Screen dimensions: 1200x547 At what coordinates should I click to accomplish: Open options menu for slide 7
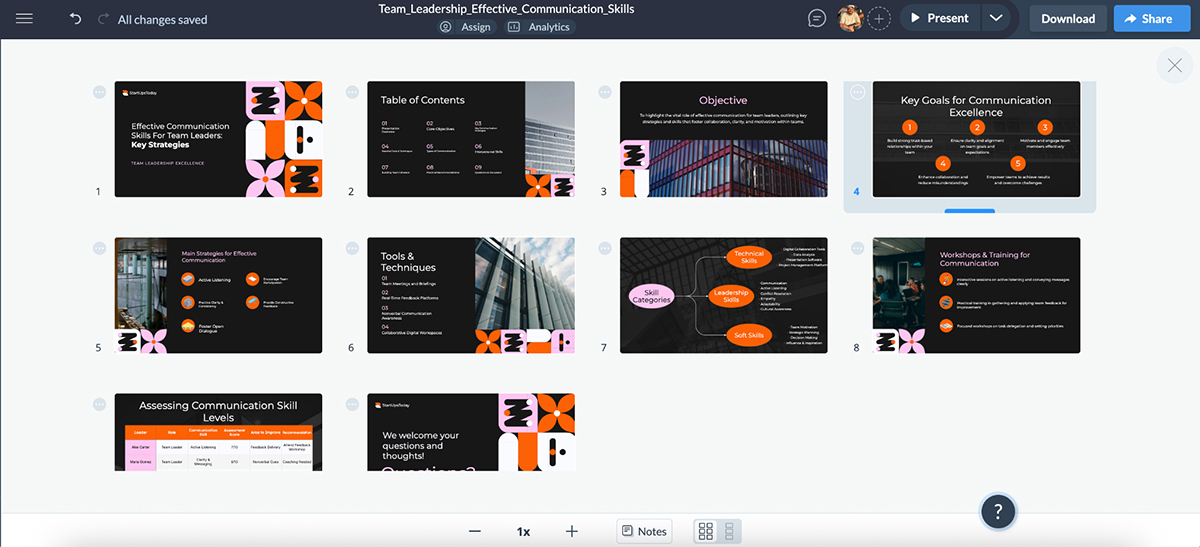tap(604, 248)
